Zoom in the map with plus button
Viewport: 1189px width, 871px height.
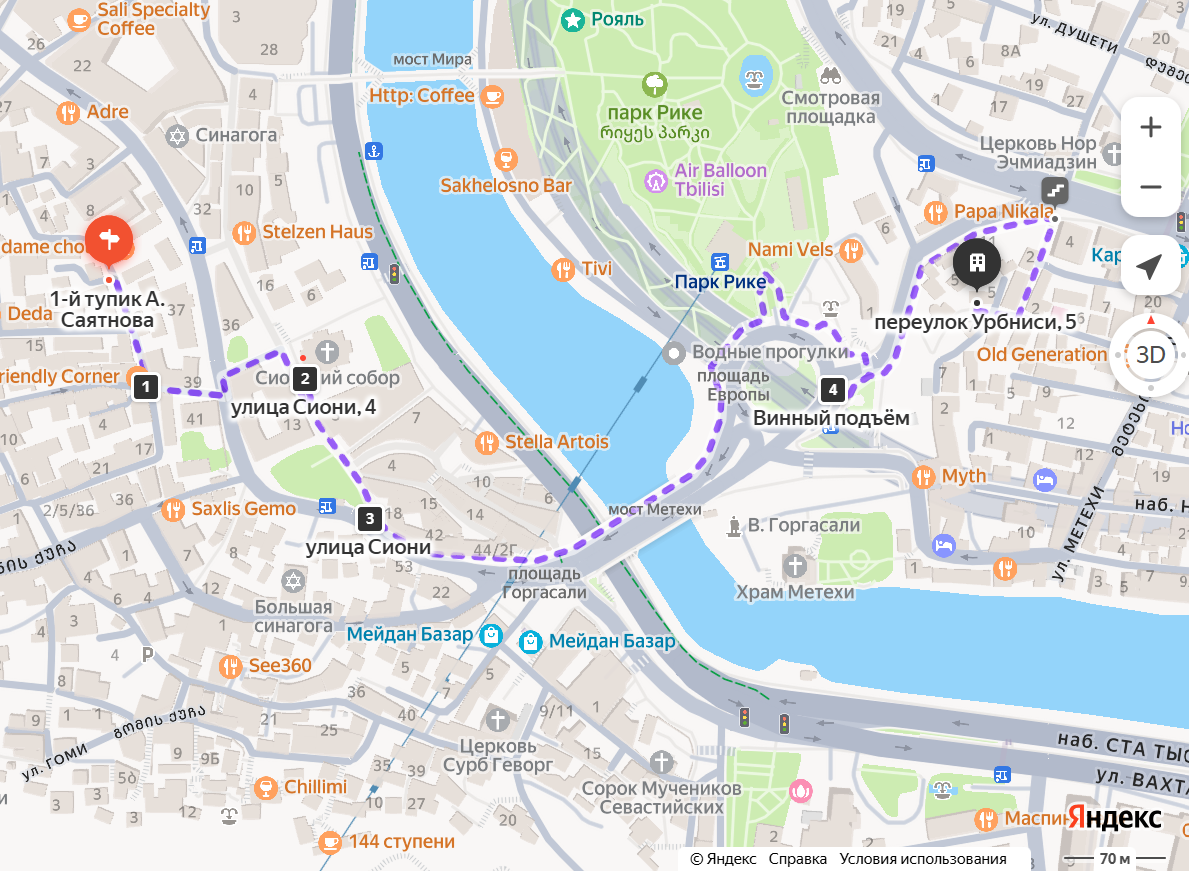(1150, 127)
